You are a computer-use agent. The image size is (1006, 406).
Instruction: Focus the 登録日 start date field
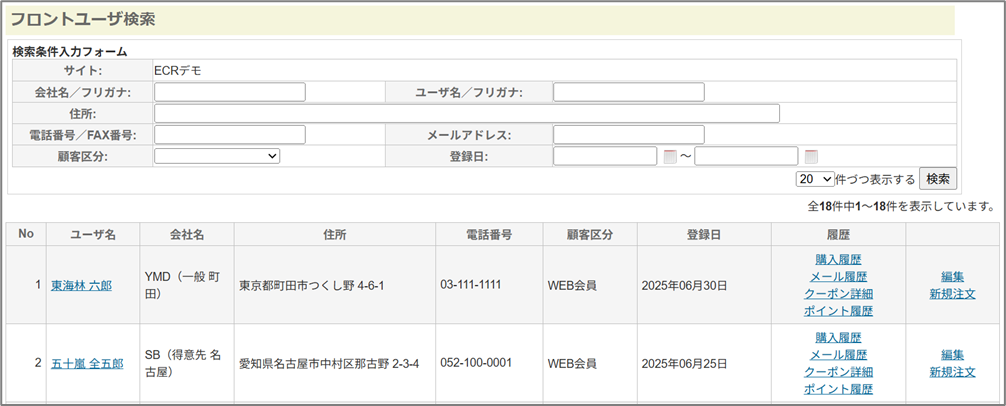pos(605,156)
